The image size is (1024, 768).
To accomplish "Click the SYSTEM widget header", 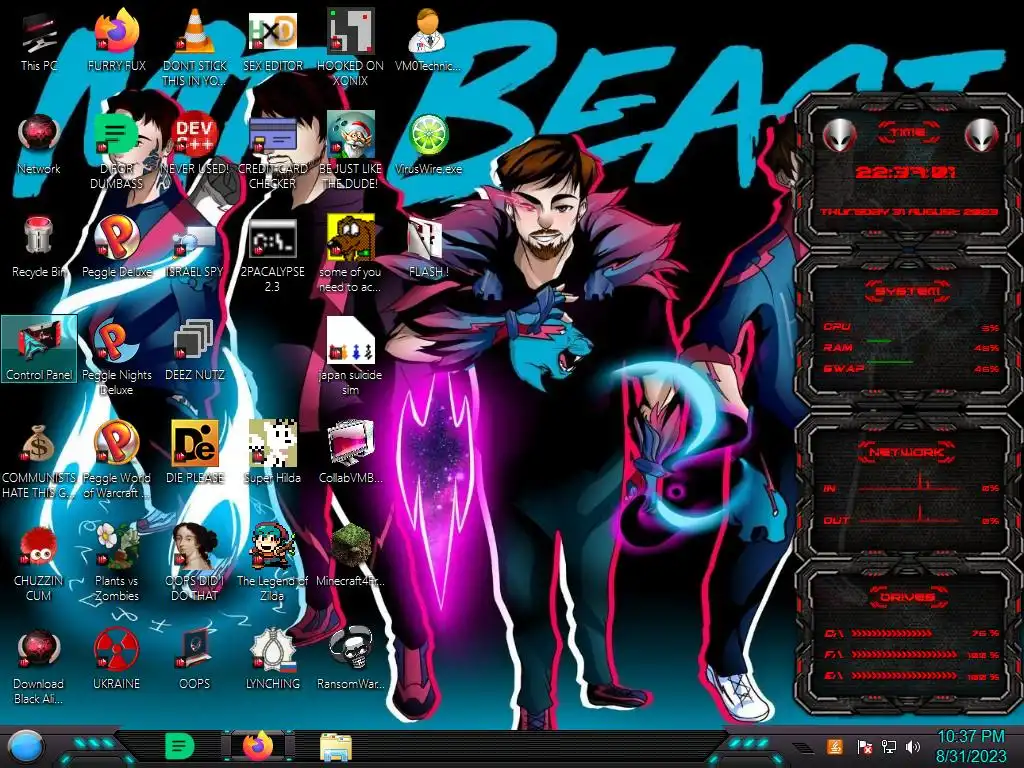I will click(x=907, y=291).
